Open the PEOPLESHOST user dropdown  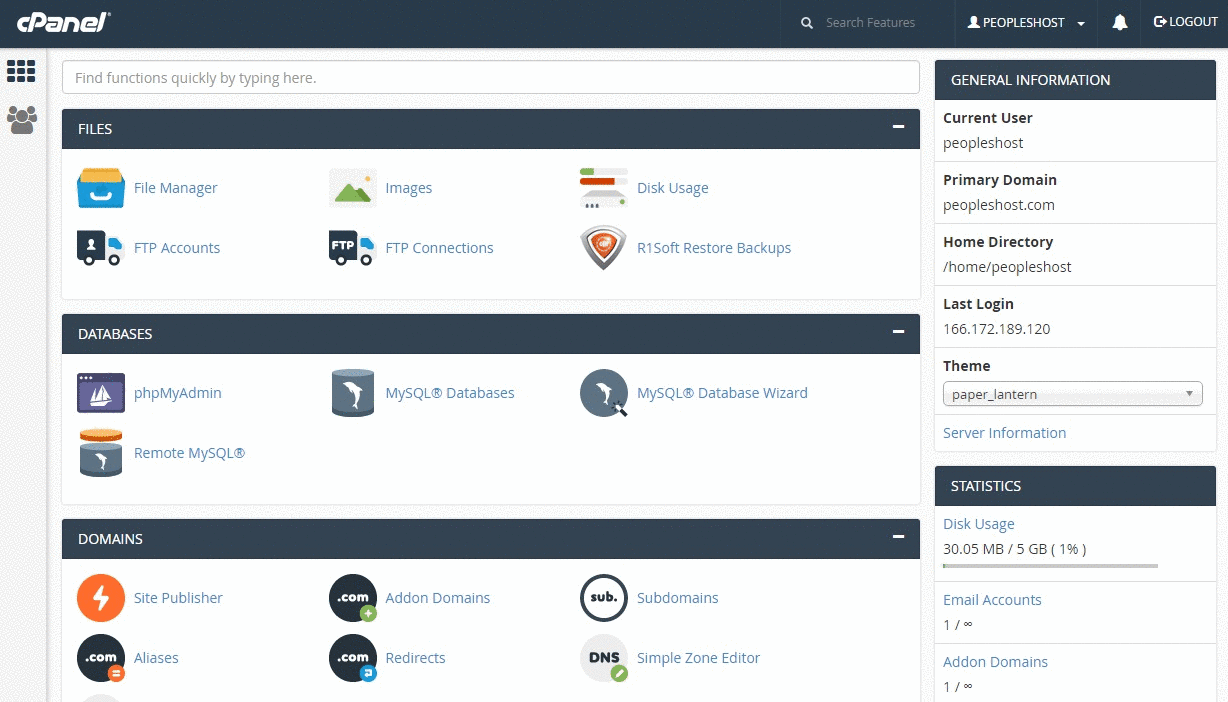coord(1026,23)
